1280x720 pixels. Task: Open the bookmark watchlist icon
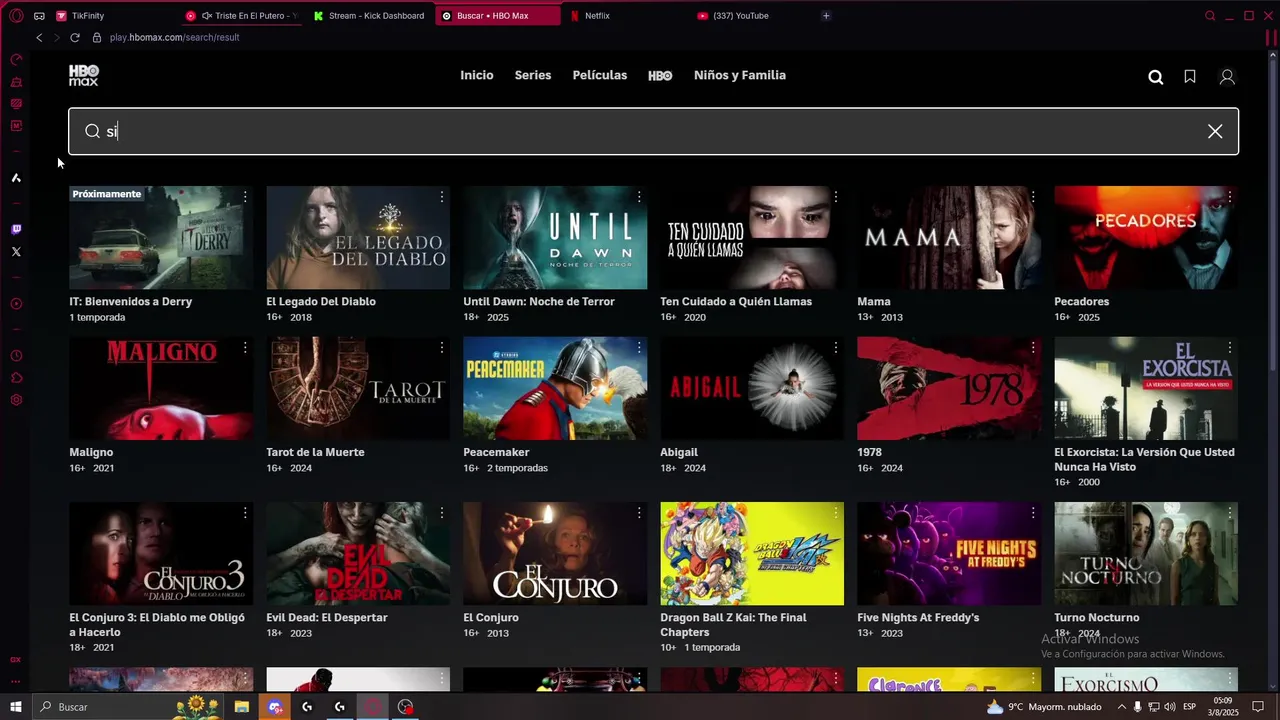click(1190, 77)
